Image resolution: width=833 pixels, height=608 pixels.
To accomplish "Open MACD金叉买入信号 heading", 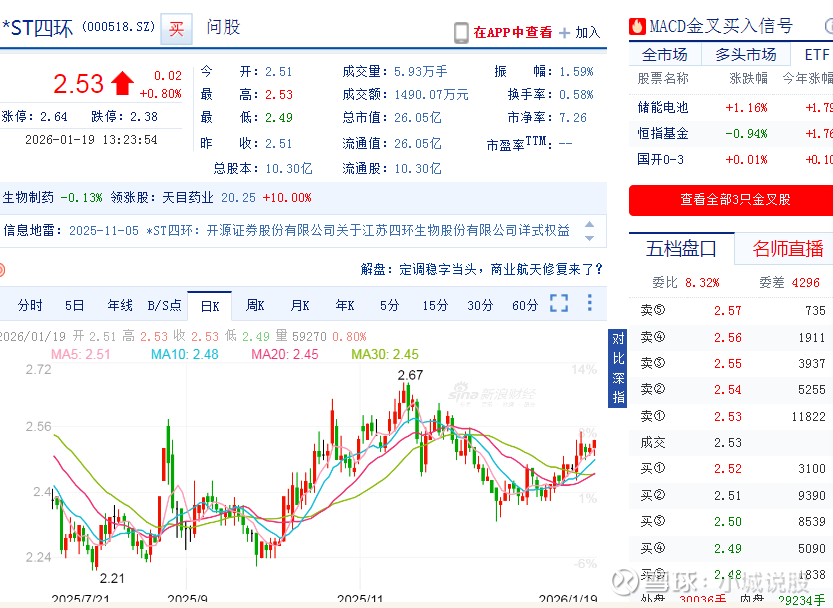I will click(x=721, y=26).
